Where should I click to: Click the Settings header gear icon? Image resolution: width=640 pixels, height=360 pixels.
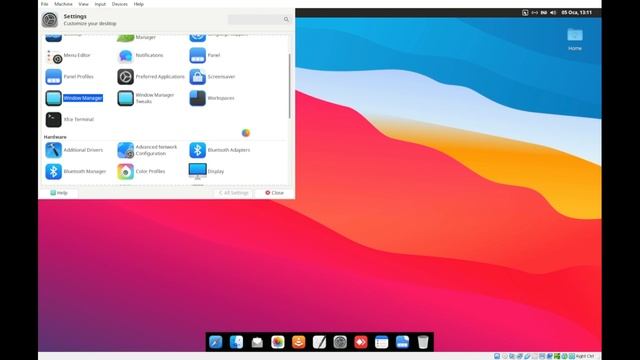(x=50, y=20)
